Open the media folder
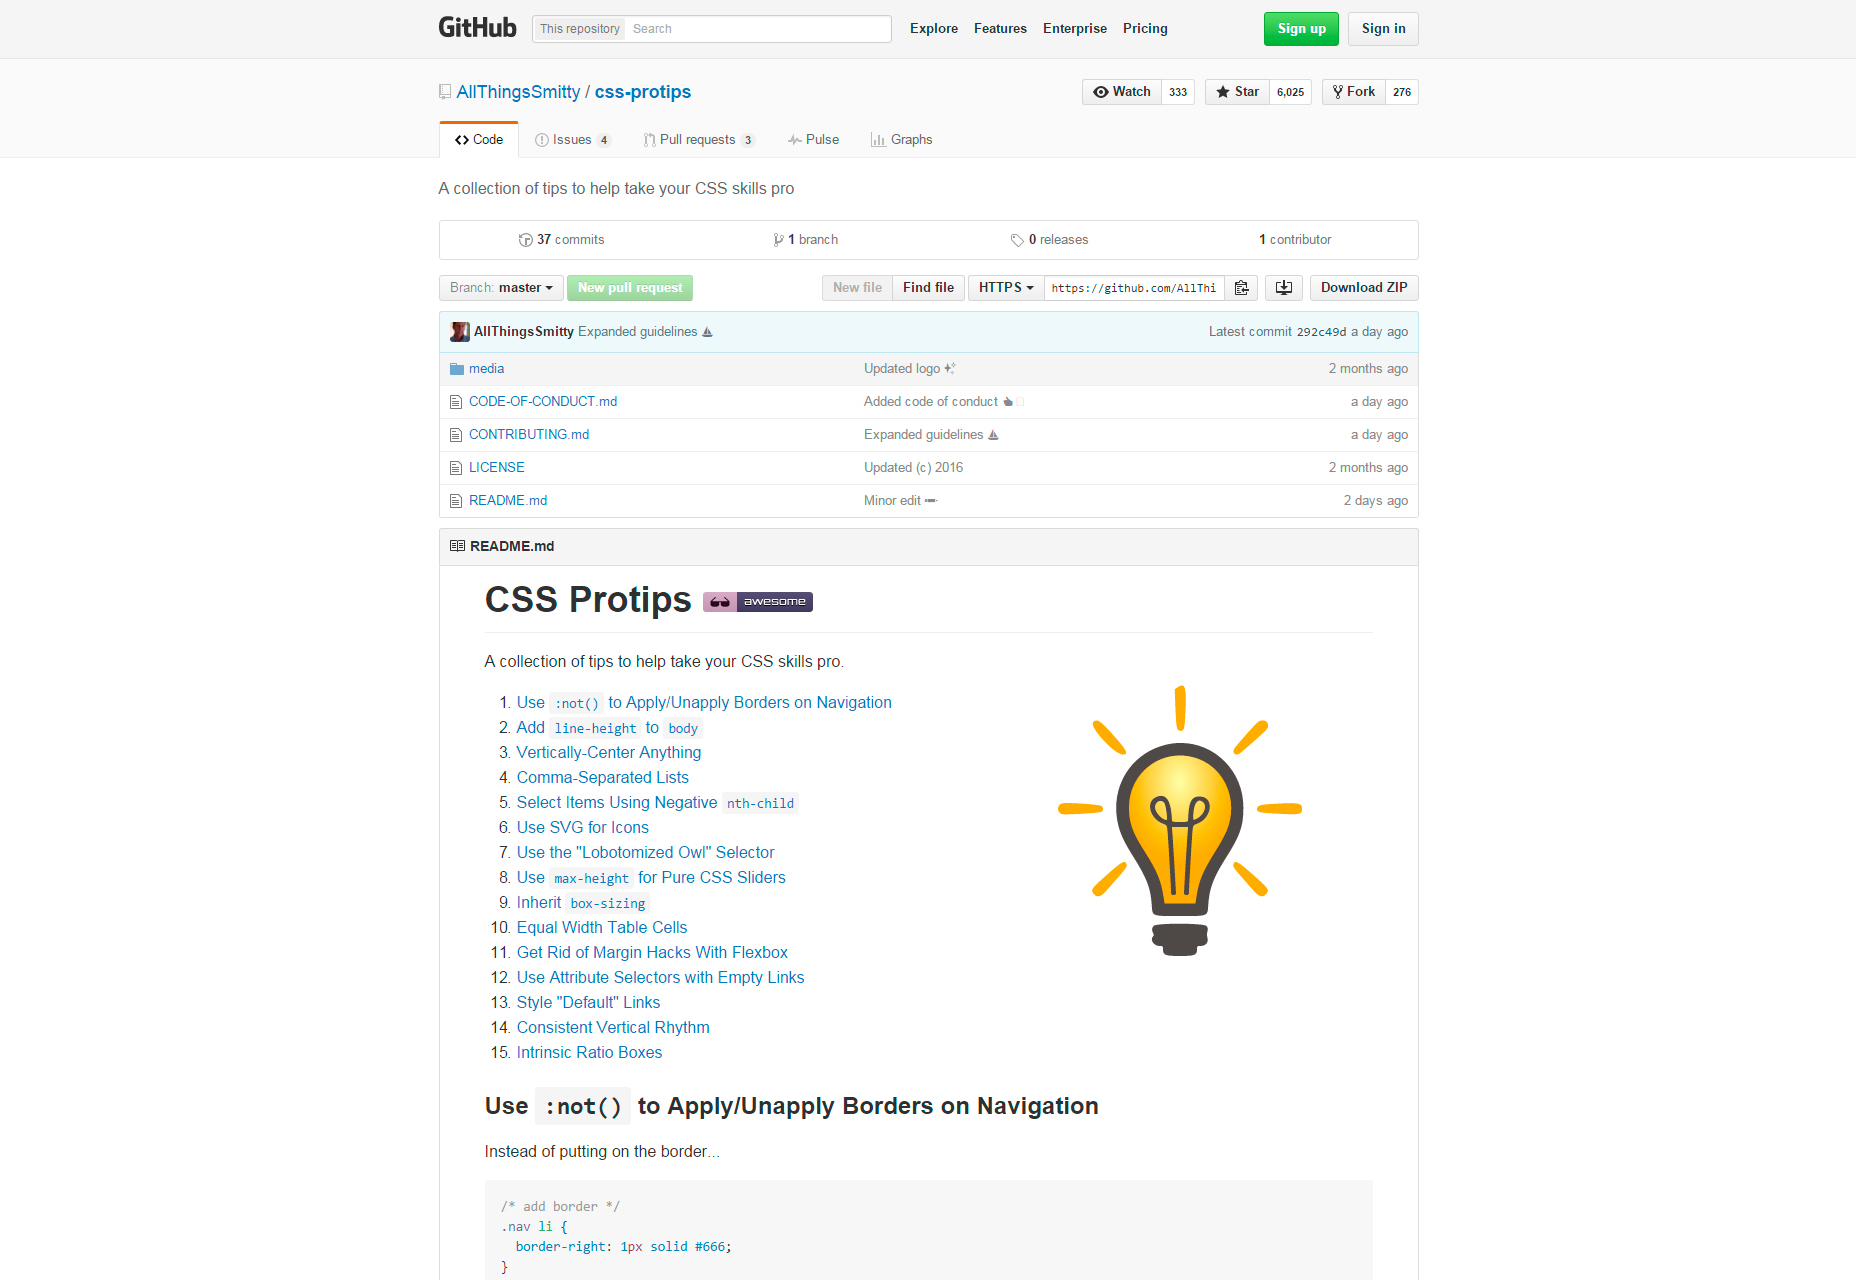Screen dimensions: 1856x1280 [486, 369]
